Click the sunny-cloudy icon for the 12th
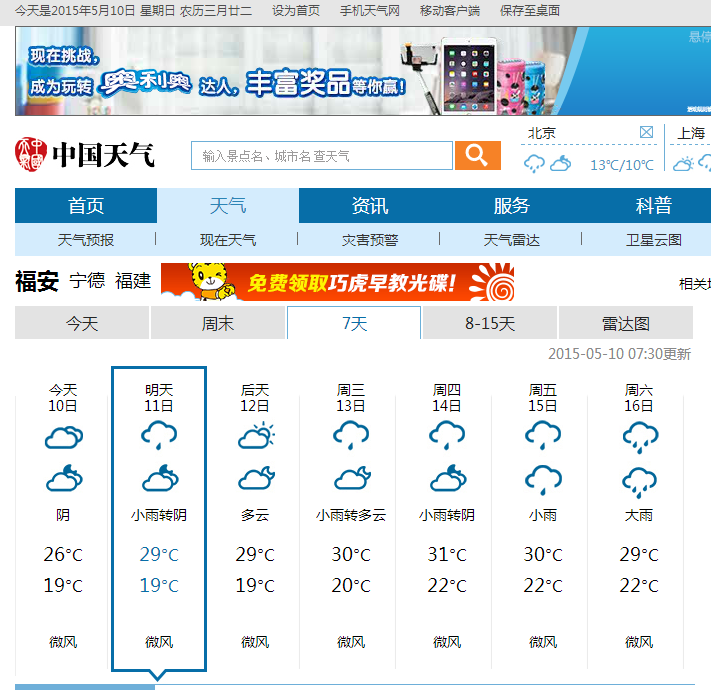The image size is (711, 690). 255,437
